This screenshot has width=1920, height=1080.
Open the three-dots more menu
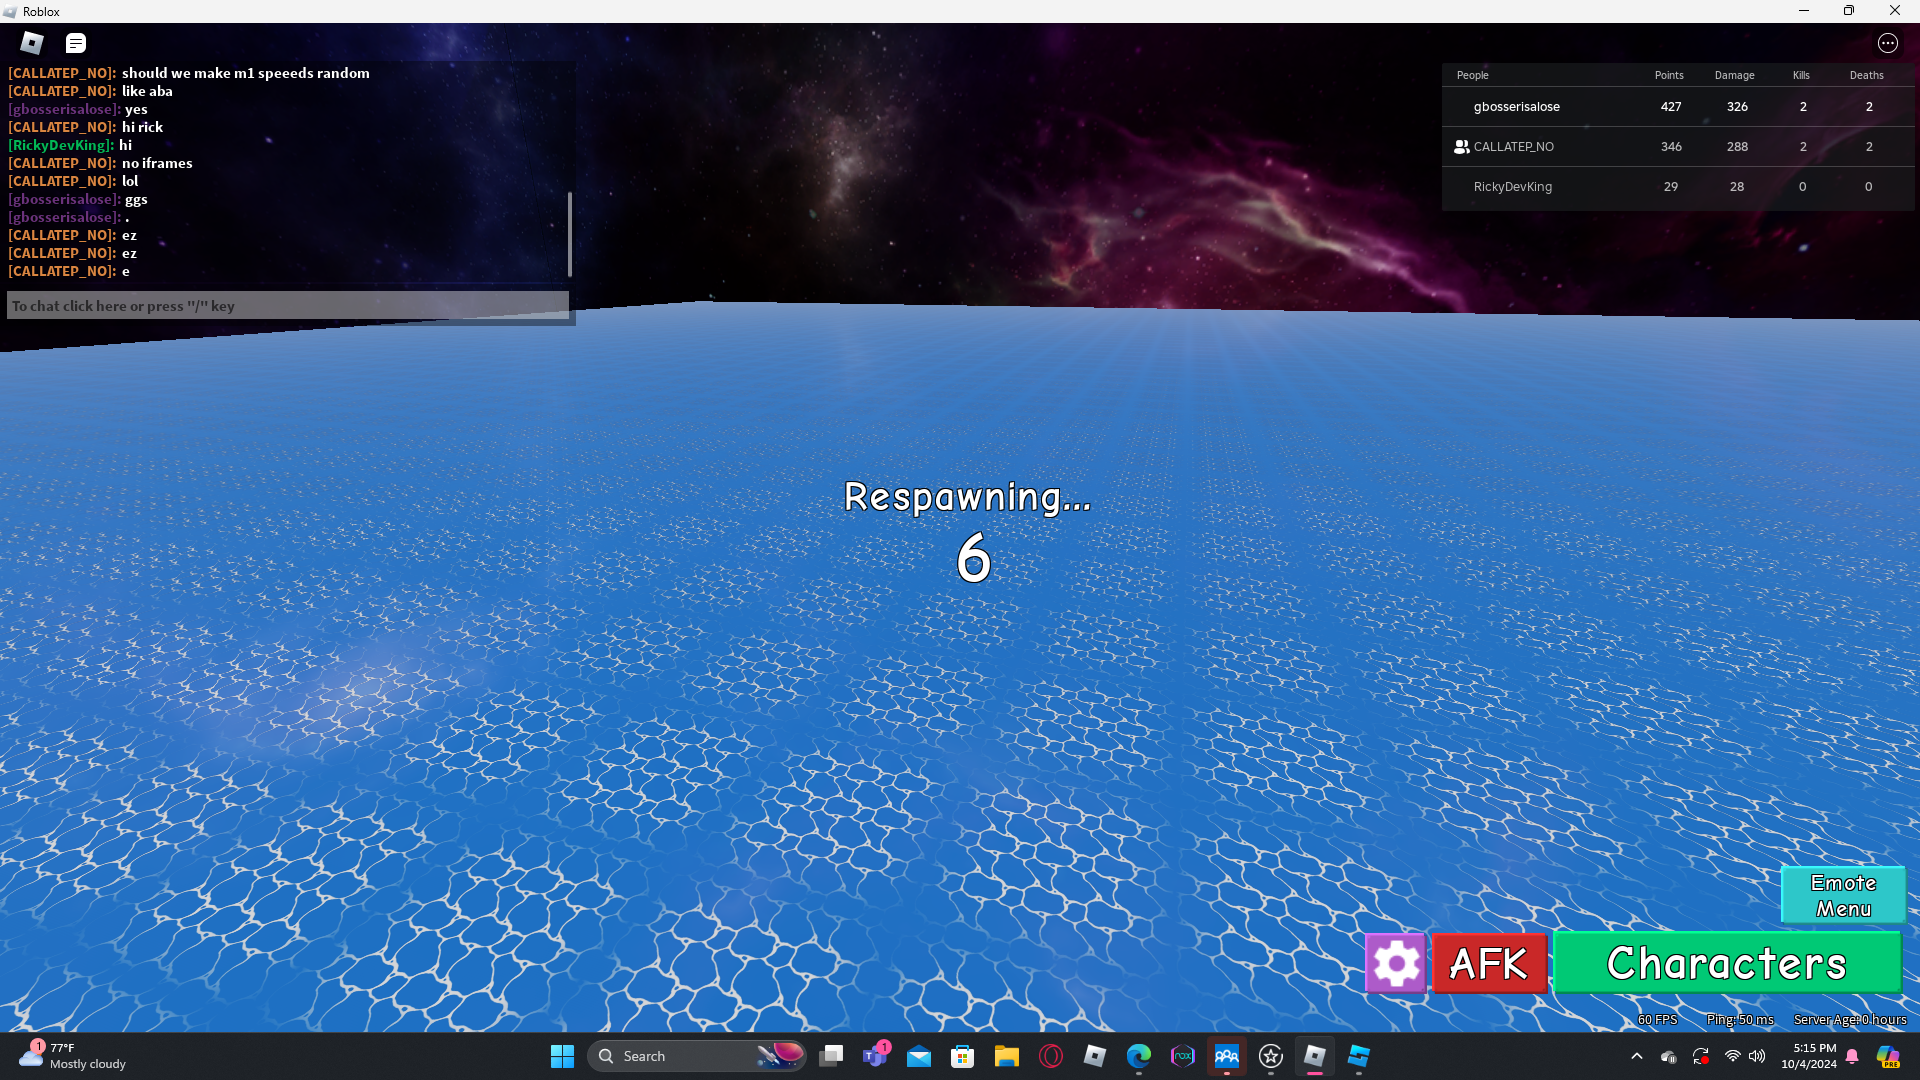point(1887,43)
